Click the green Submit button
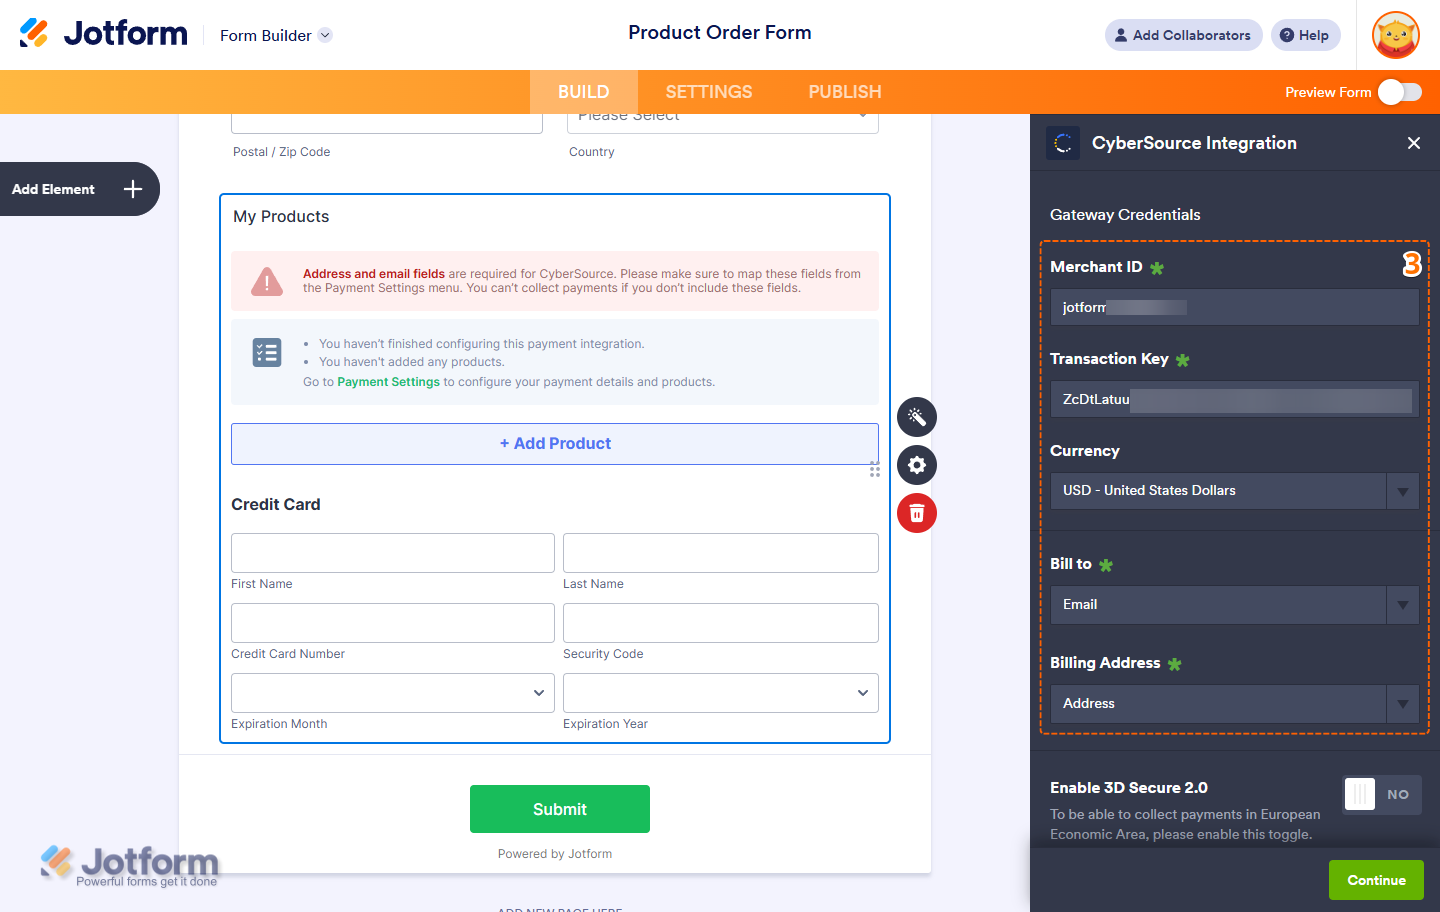The image size is (1440, 912). tap(560, 809)
